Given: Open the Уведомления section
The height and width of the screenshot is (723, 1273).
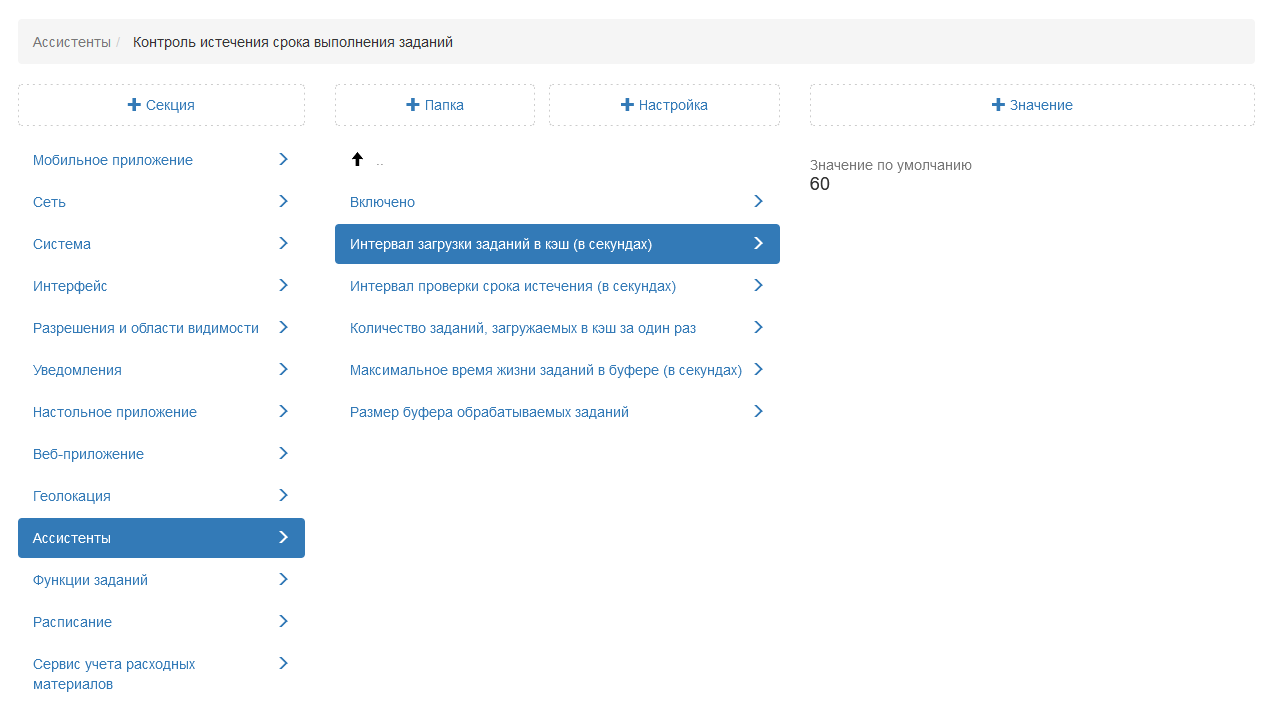Looking at the screenshot, I should coord(77,370).
